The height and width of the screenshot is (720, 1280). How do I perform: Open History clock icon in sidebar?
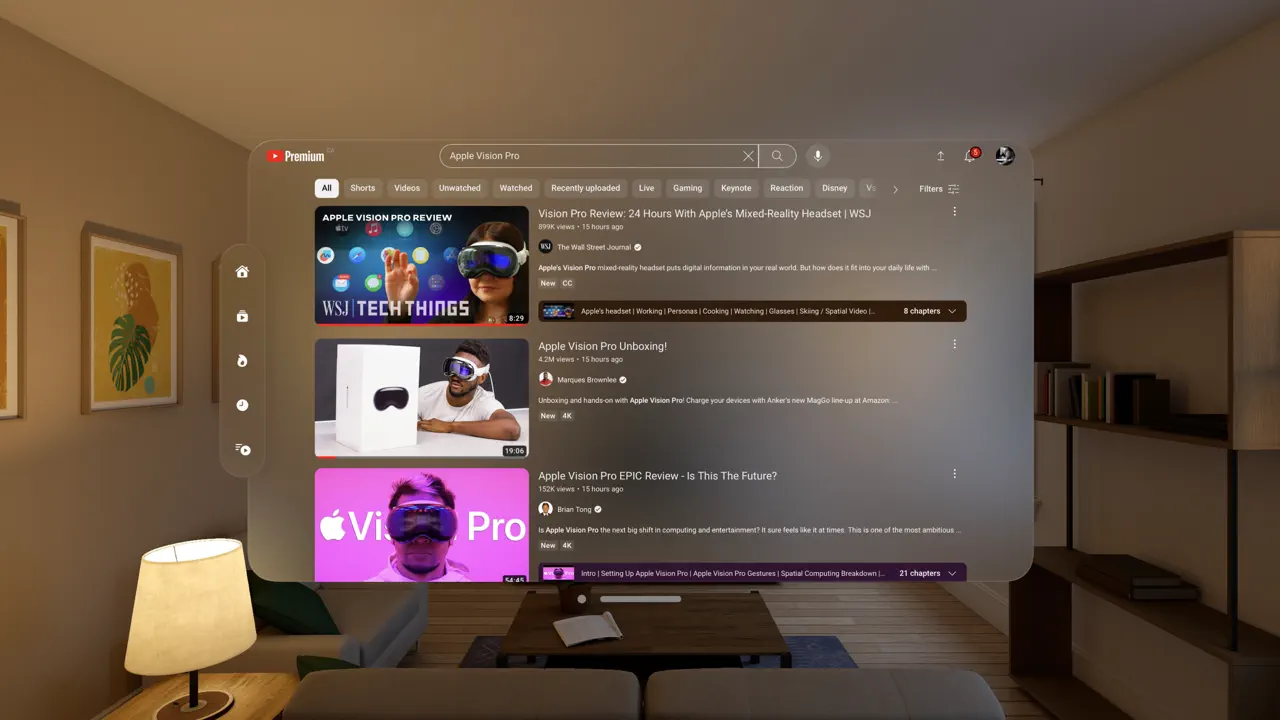[242, 405]
